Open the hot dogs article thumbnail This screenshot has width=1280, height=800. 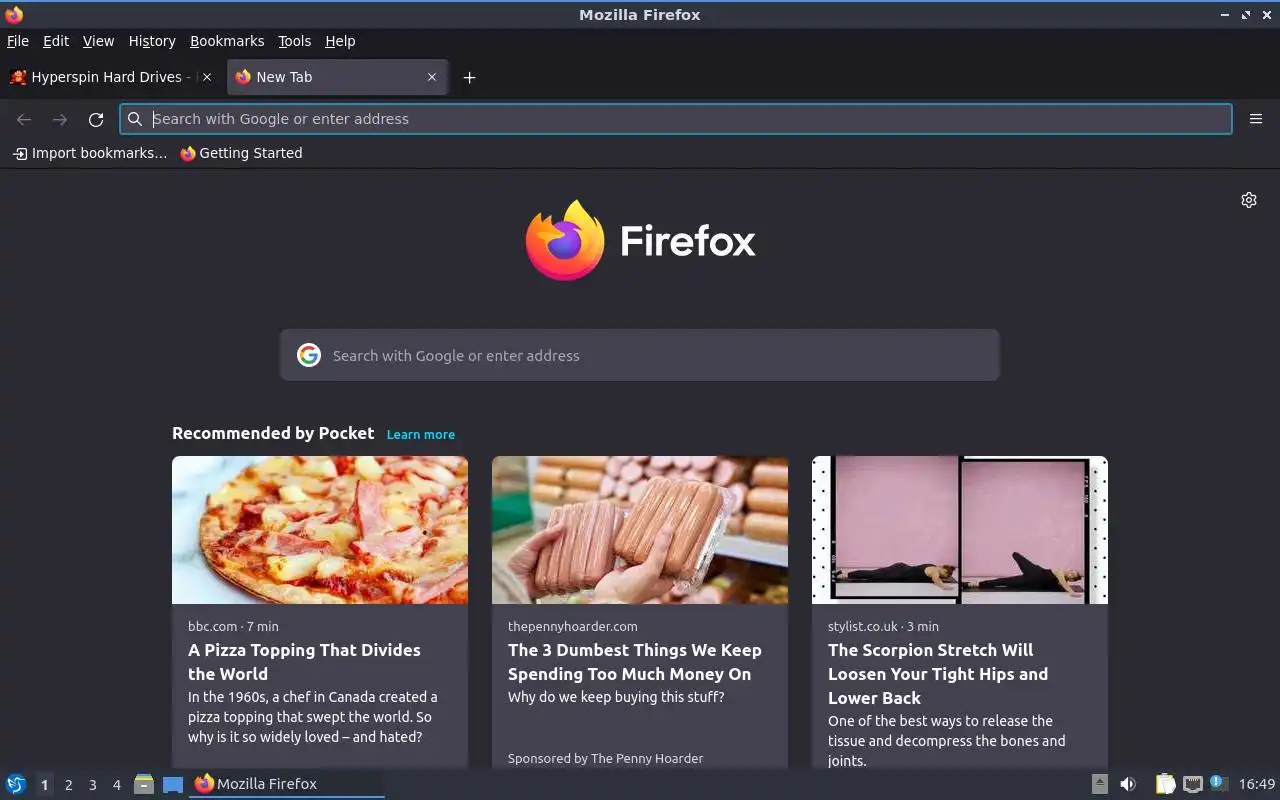point(640,530)
